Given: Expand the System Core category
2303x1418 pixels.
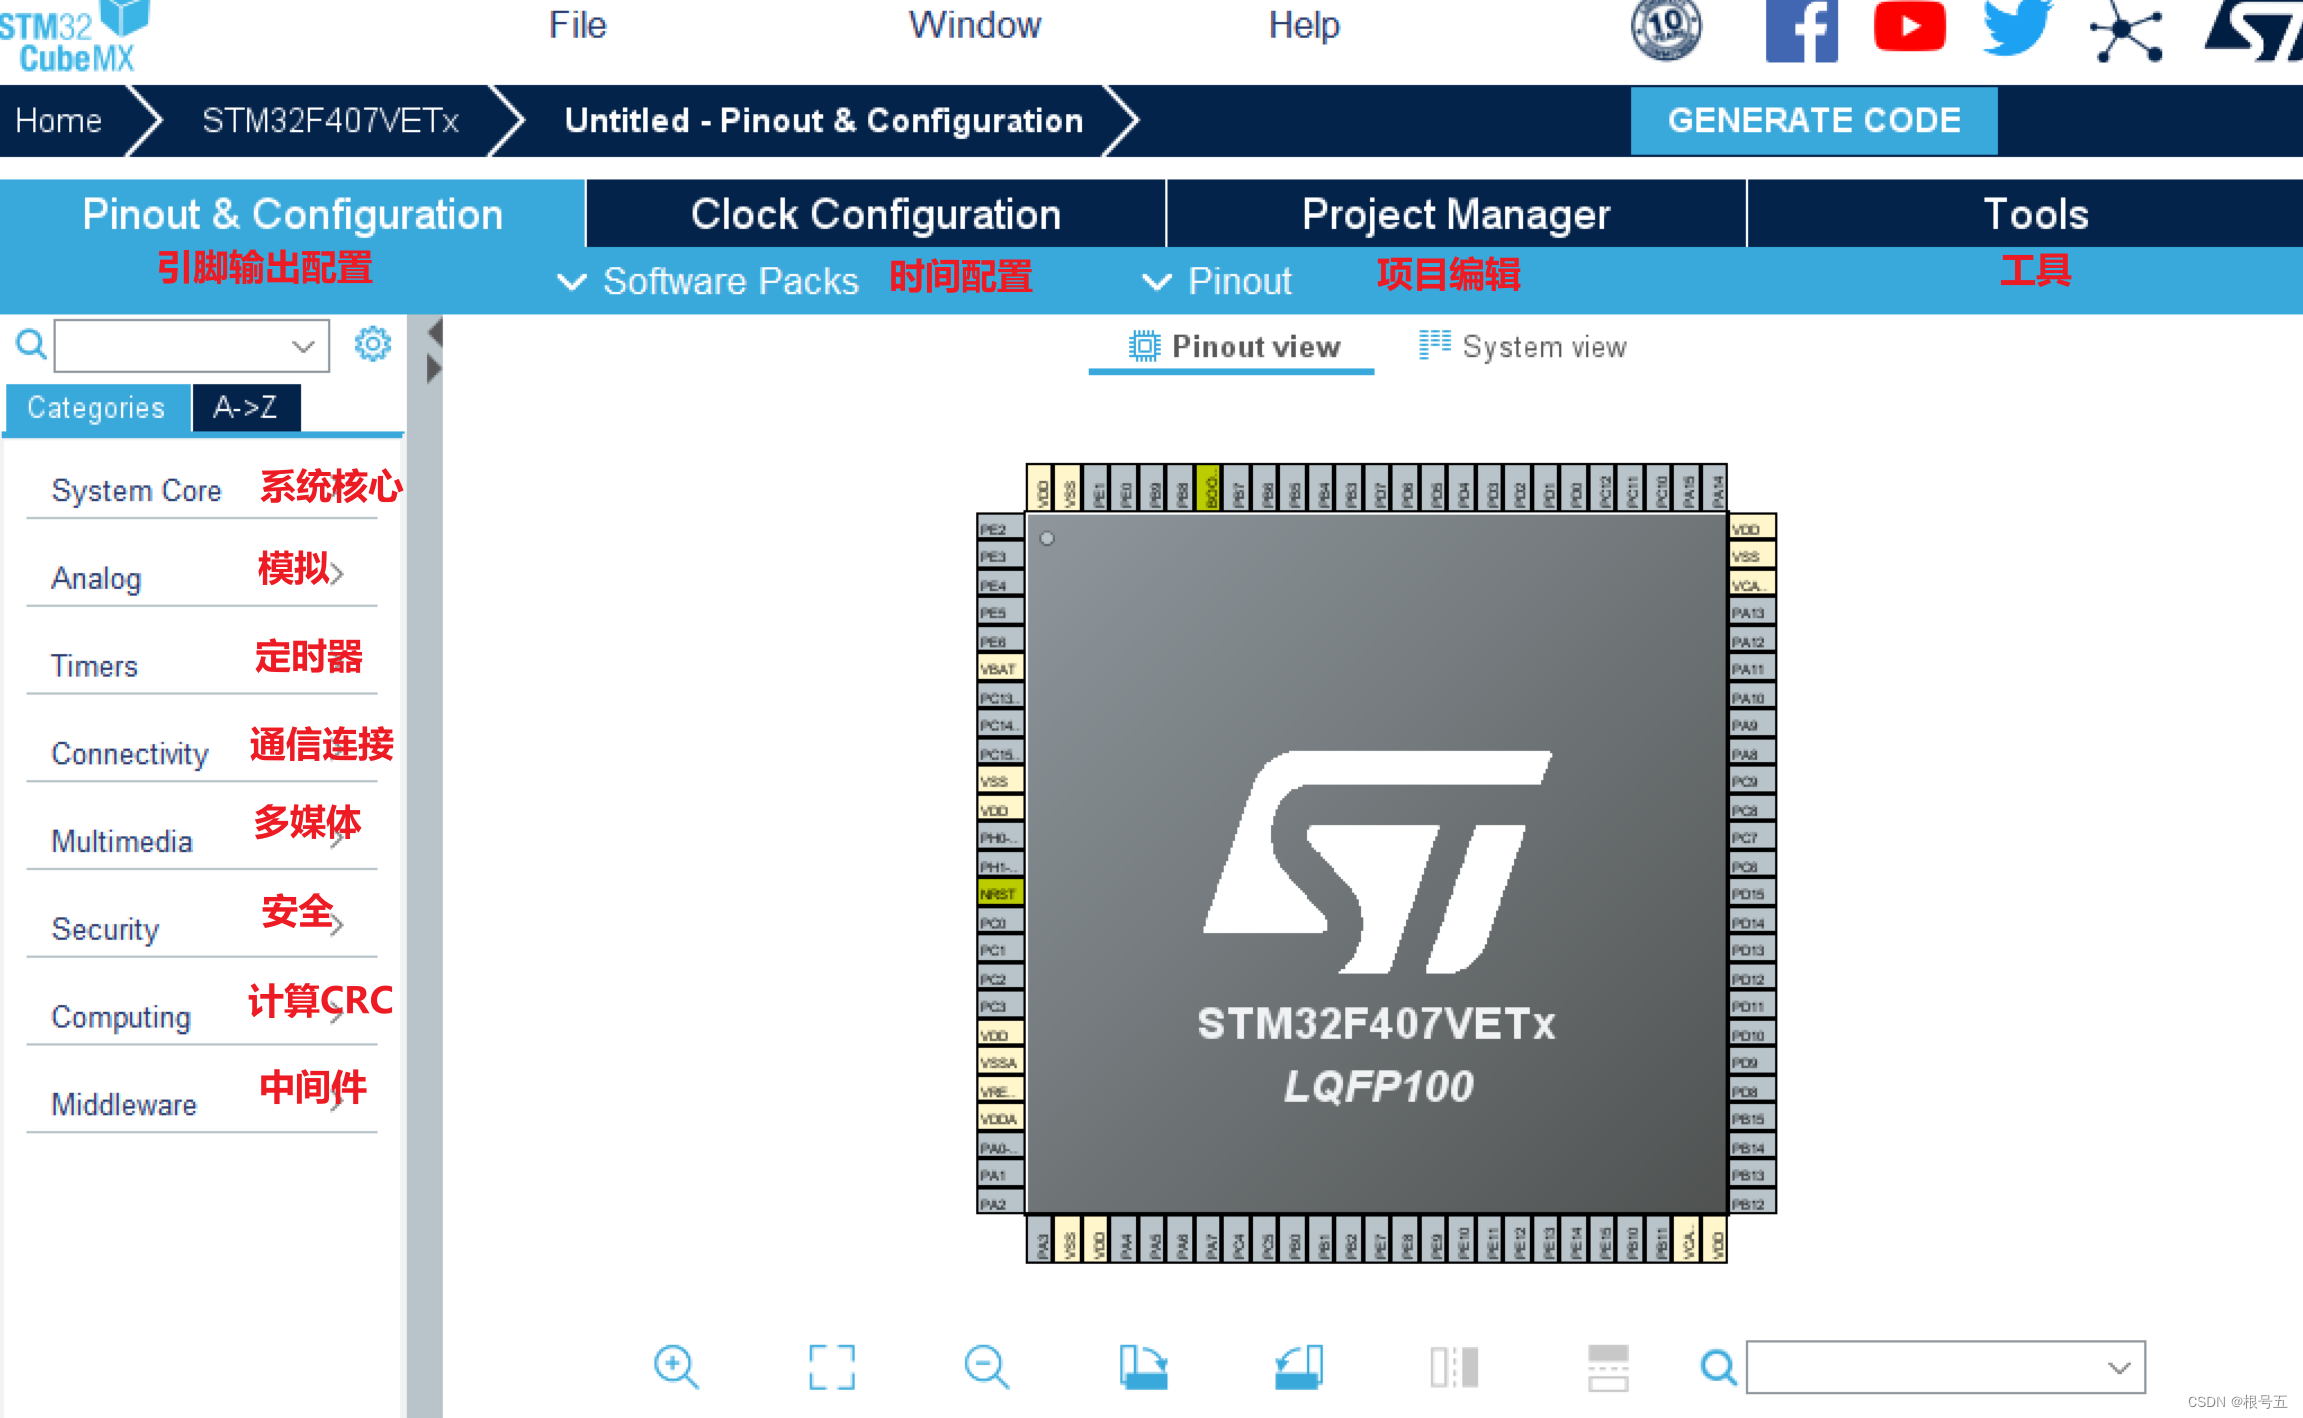Looking at the screenshot, I should [136, 491].
